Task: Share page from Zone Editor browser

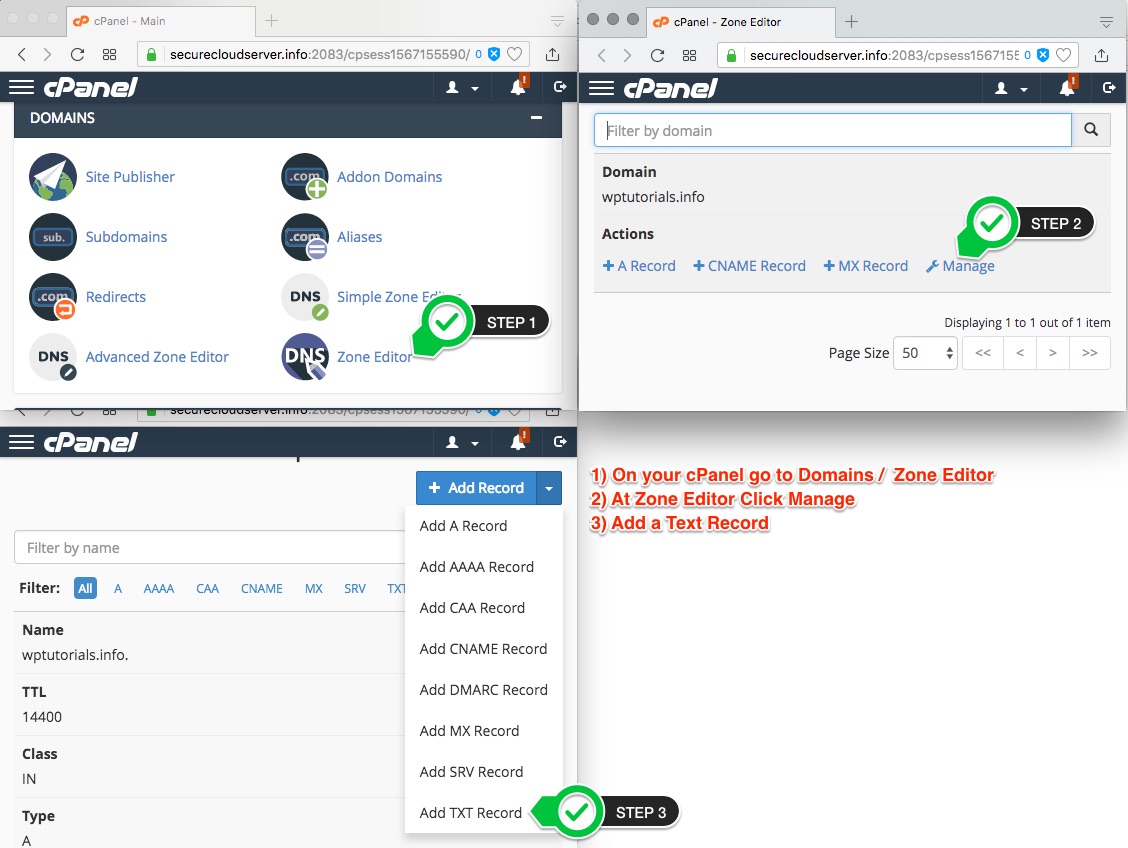Action: coord(1101,55)
